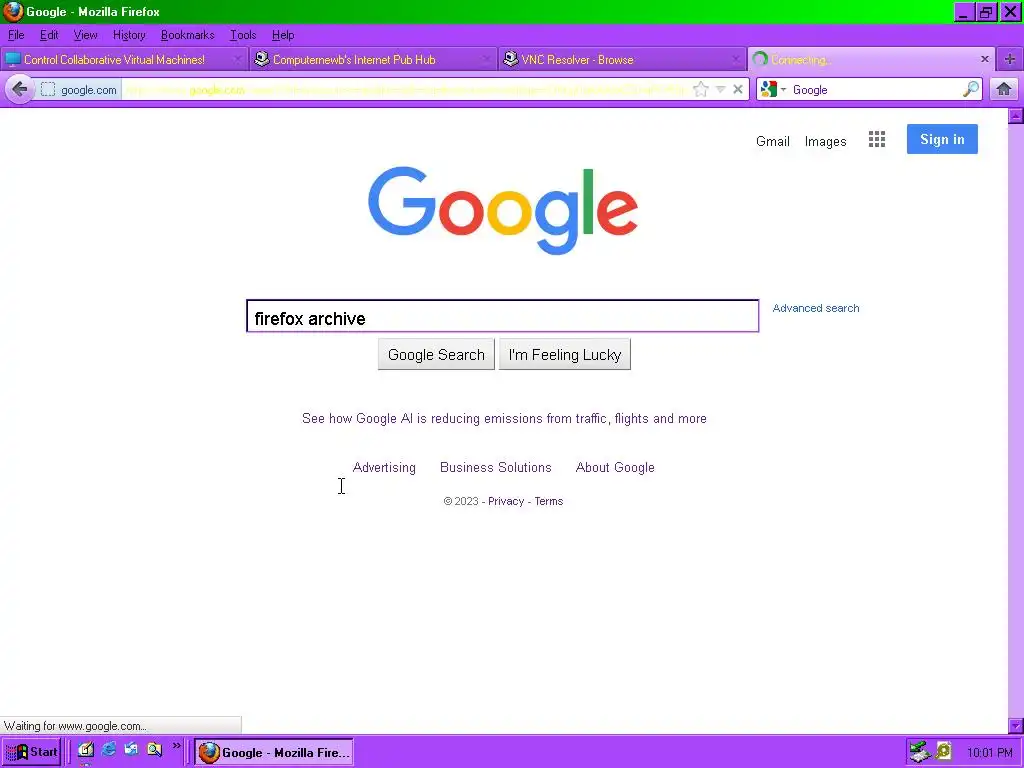
Task: Close the VNC Resolver tab
Action: [735, 59]
